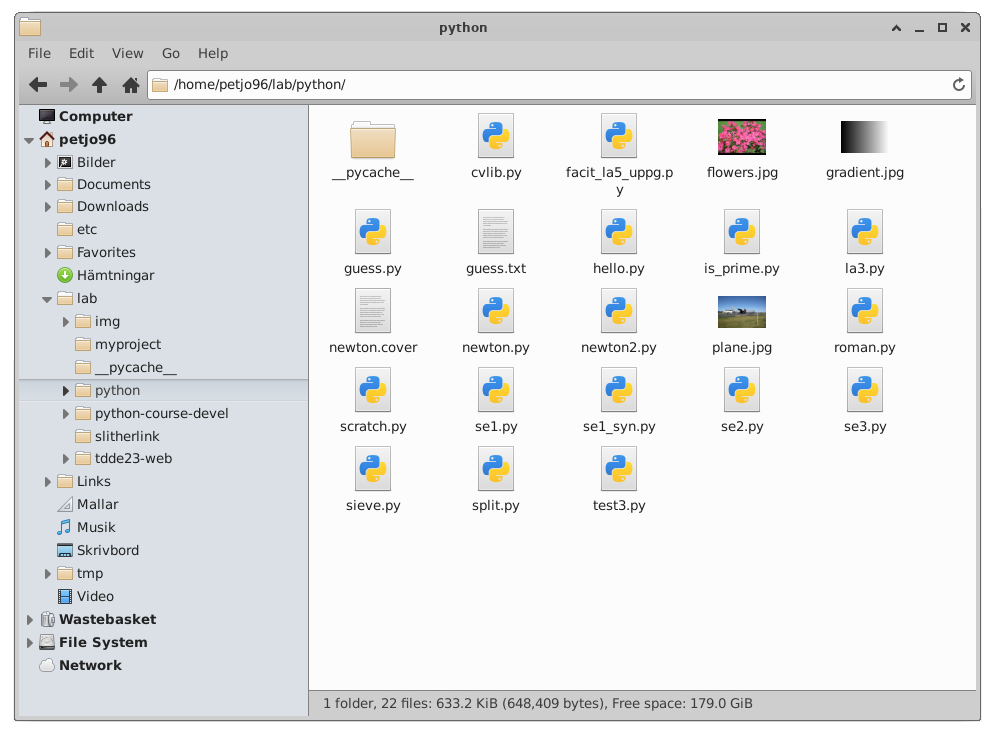The height and width of the screenshot is (732, 993).
Task: Select the hello.py file icon
Action: coord(619,231)
